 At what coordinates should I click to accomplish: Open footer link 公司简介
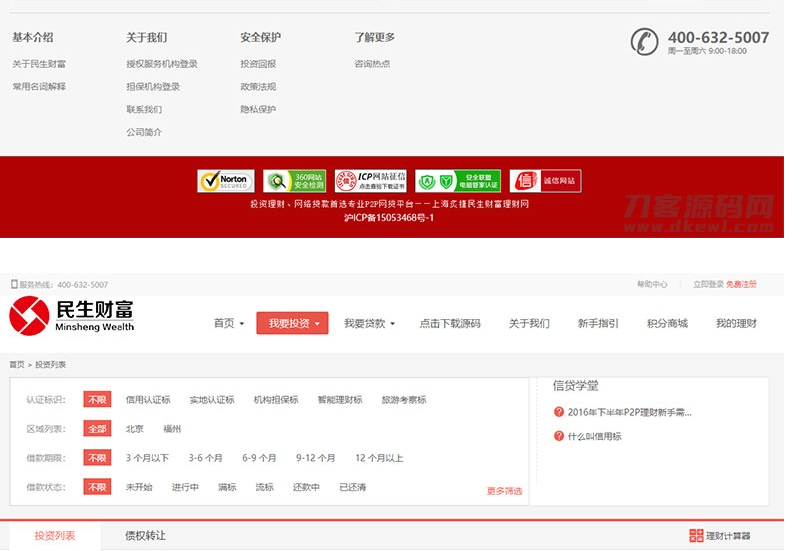tap(144, 132)
